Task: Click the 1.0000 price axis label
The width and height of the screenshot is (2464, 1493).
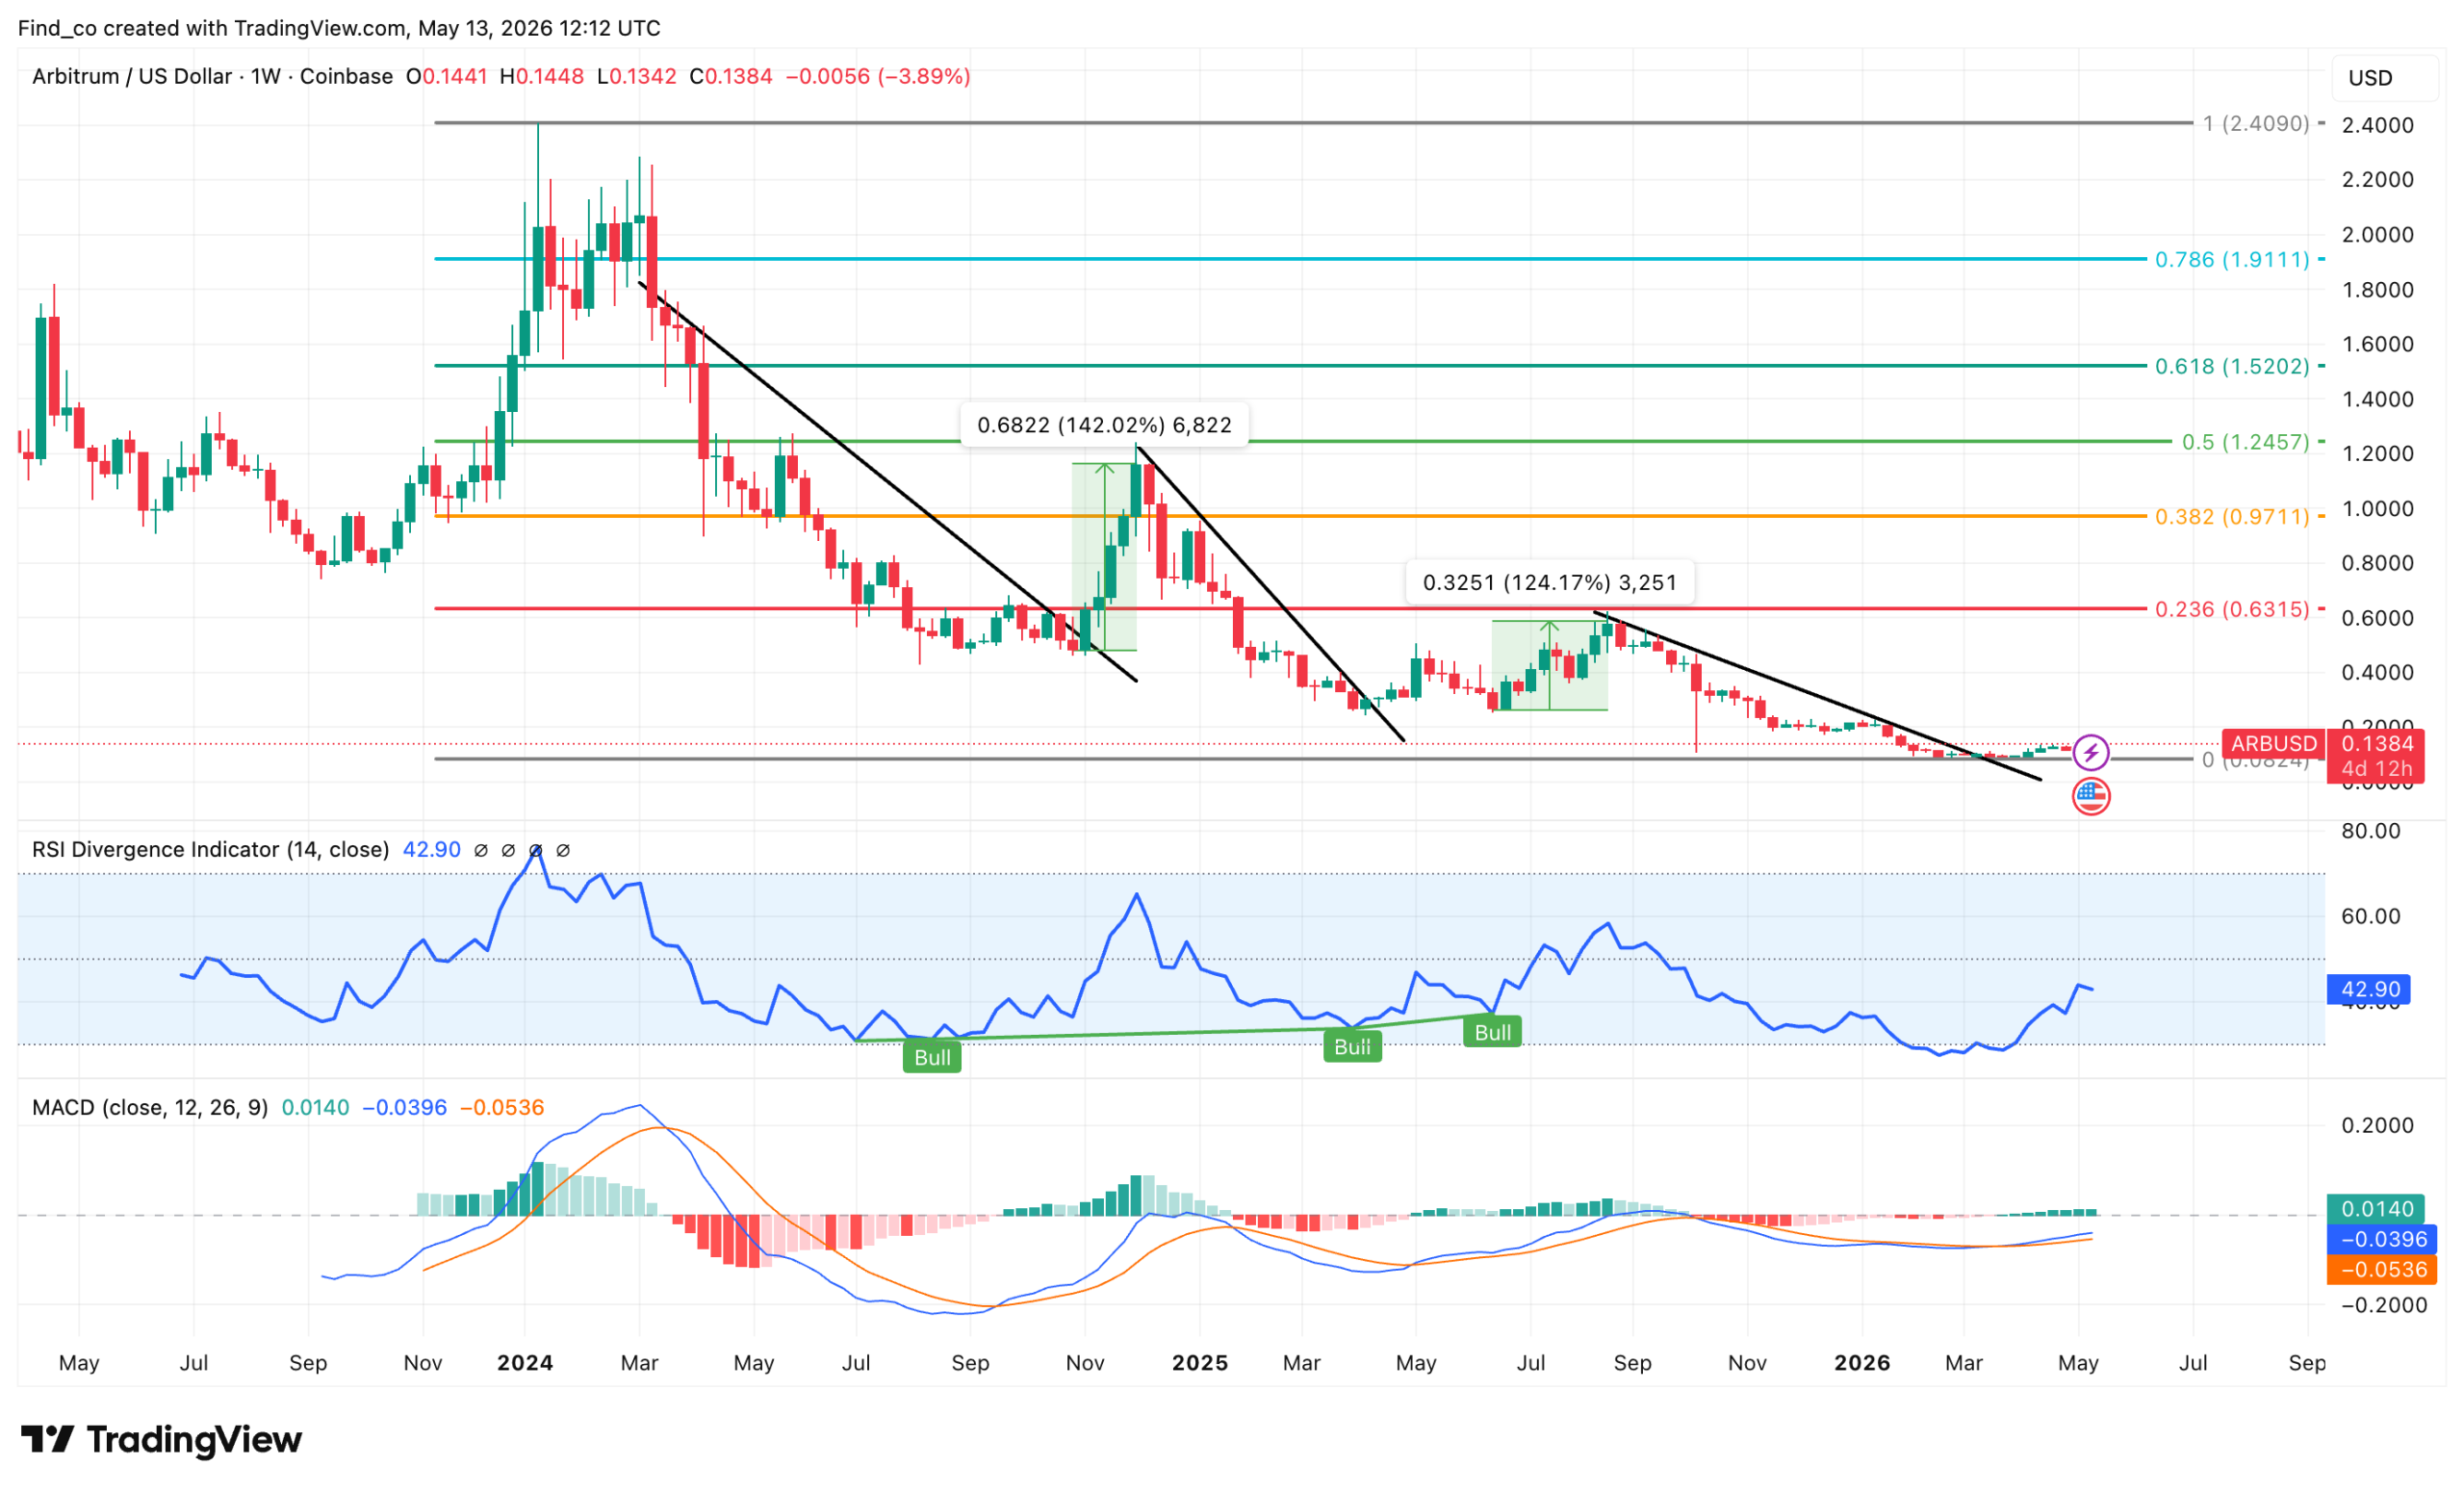Action: (2377, 508)
